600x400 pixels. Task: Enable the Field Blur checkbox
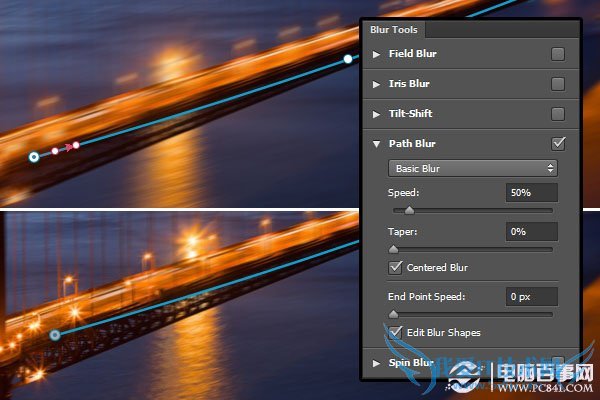558,54
